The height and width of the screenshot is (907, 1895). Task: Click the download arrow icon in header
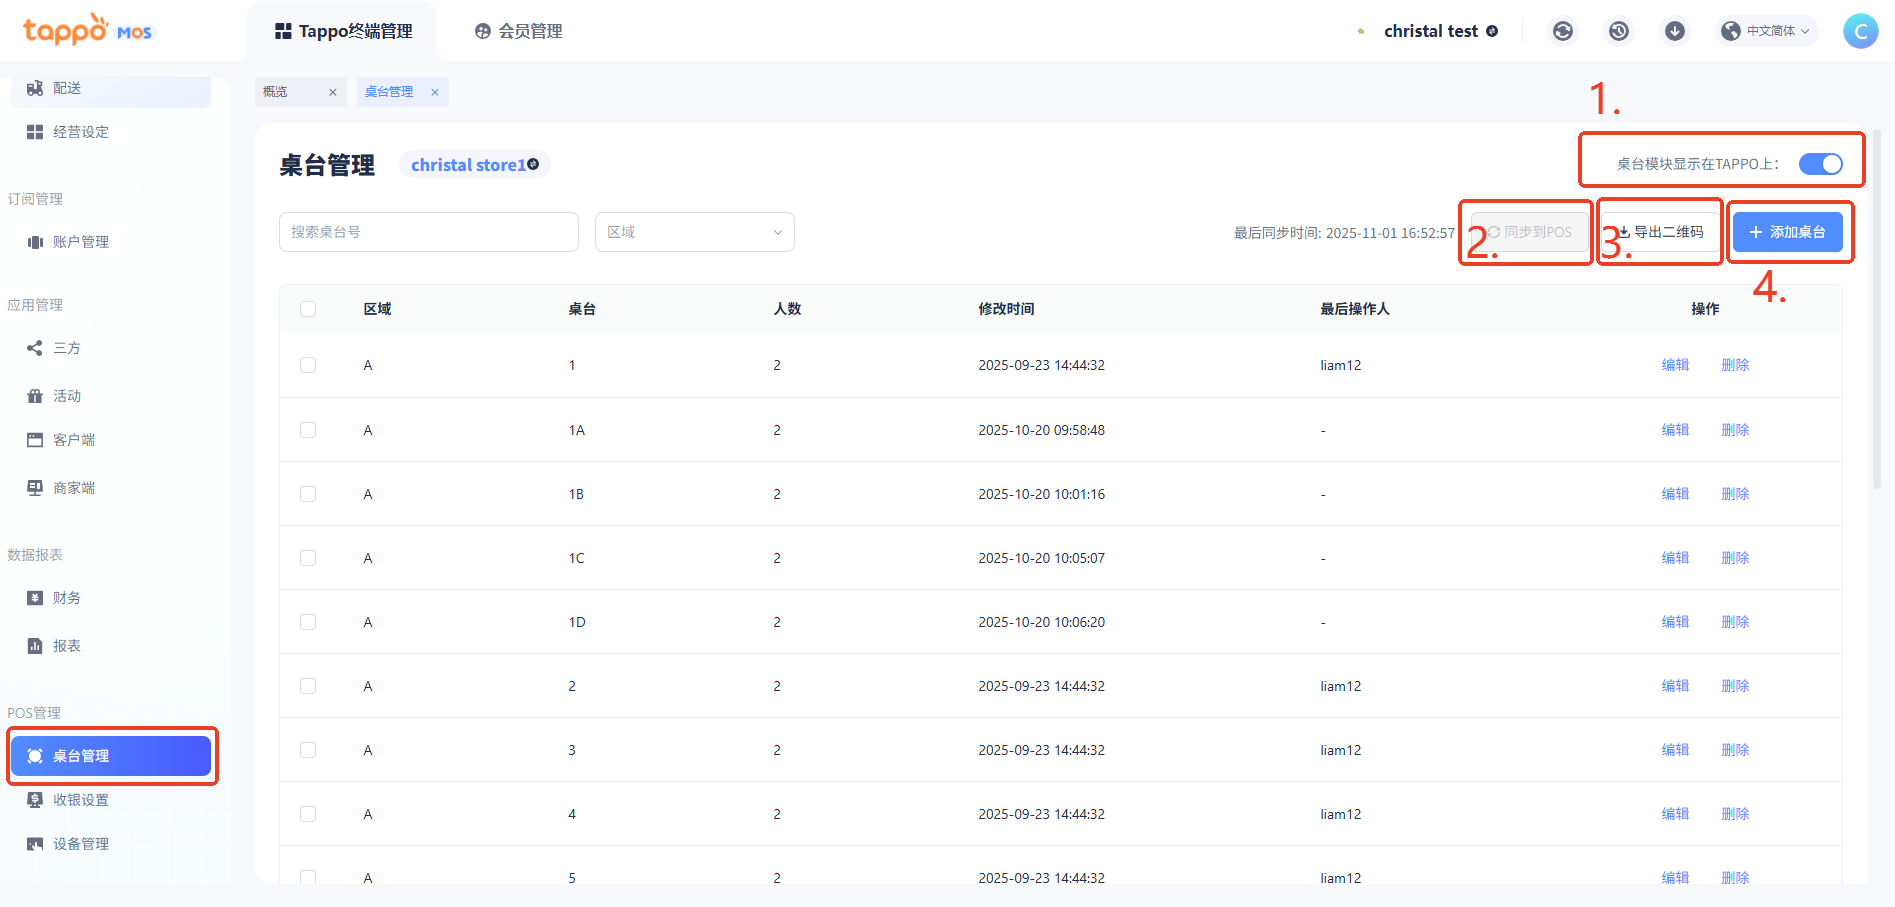tap(1674, 31)
